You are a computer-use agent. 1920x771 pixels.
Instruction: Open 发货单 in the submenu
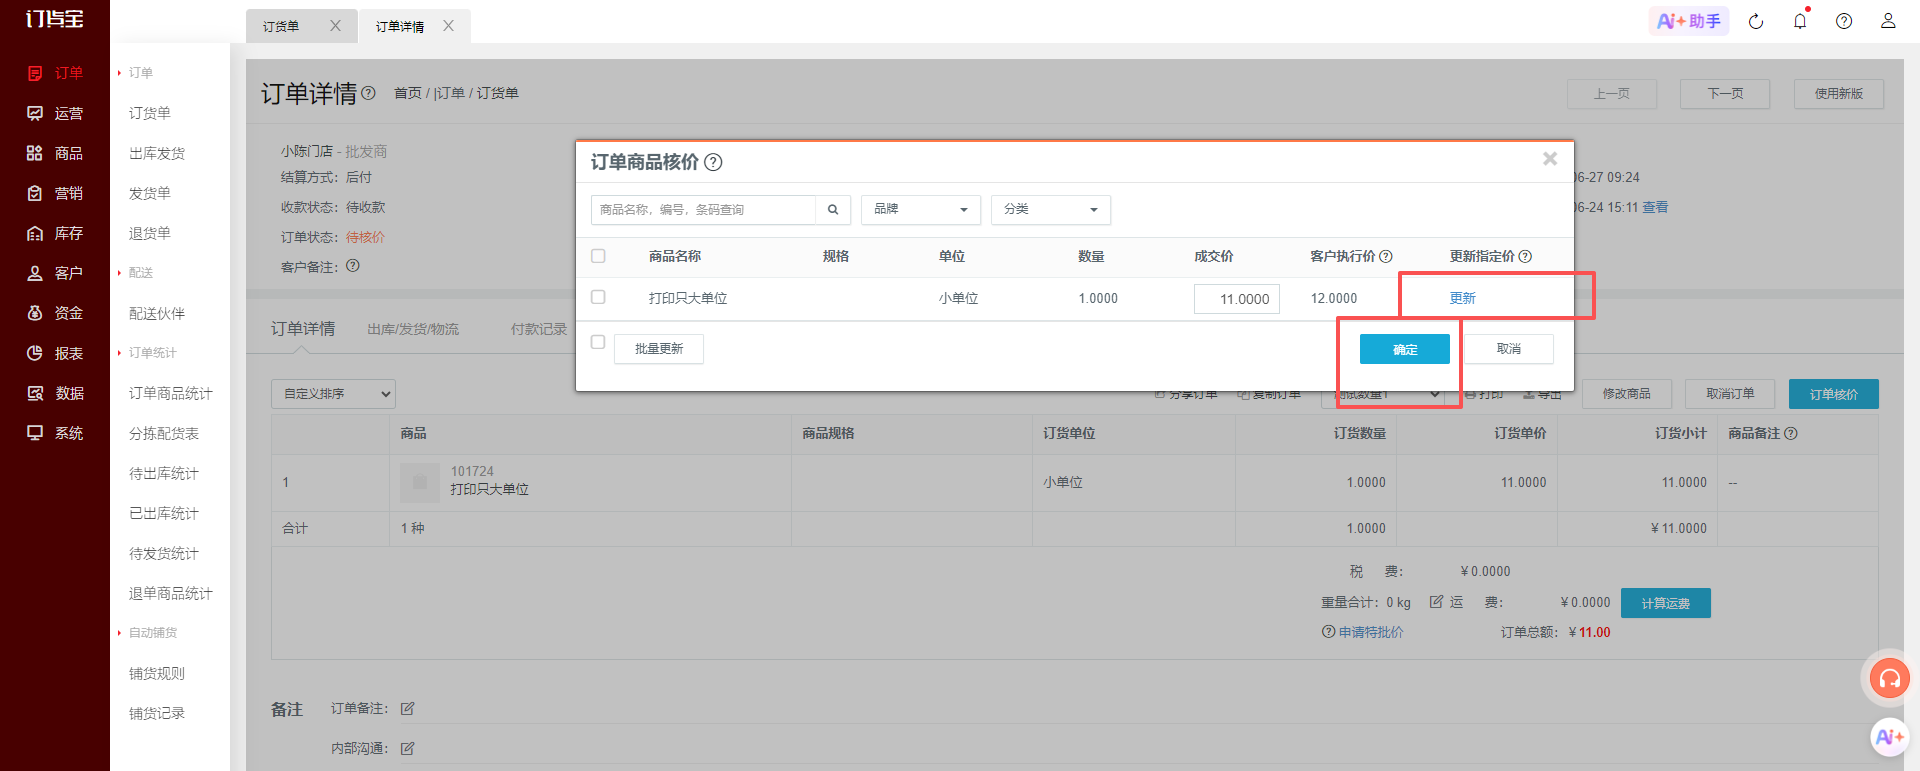pos(150,193)
